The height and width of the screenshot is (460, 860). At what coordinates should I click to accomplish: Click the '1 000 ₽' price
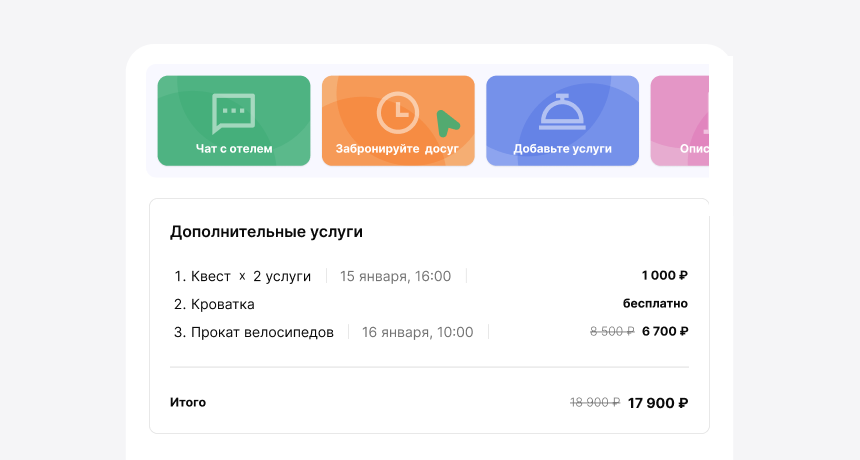pyautogui.click(x=665, y=275)
